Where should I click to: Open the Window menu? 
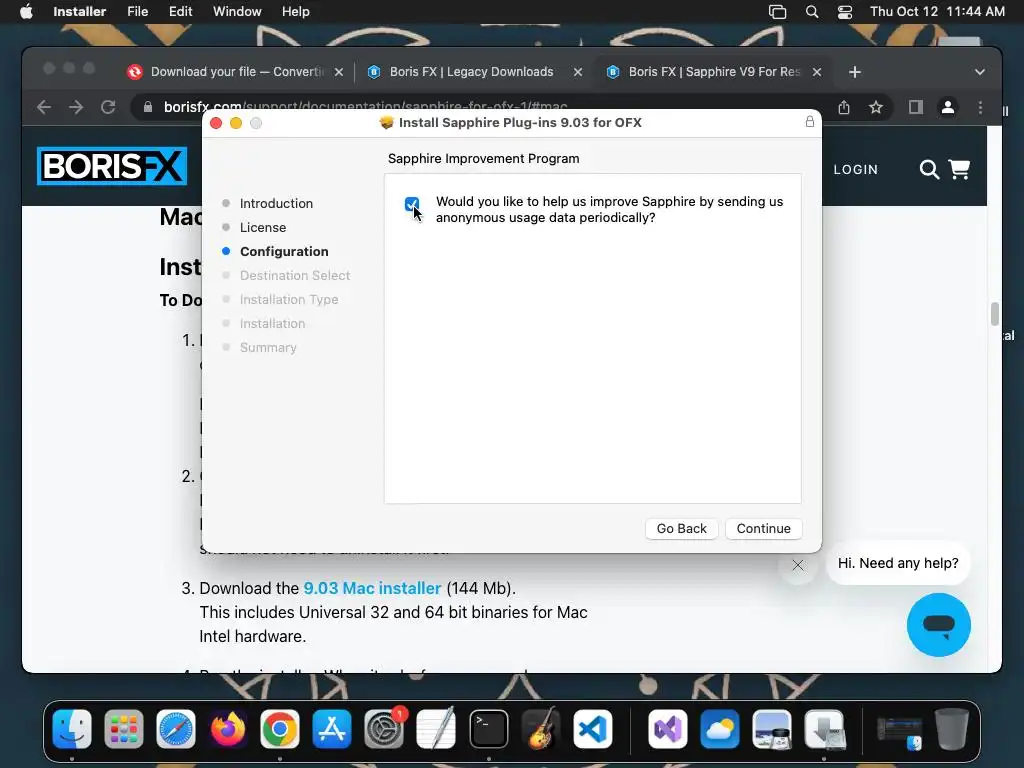coord(237,12)
